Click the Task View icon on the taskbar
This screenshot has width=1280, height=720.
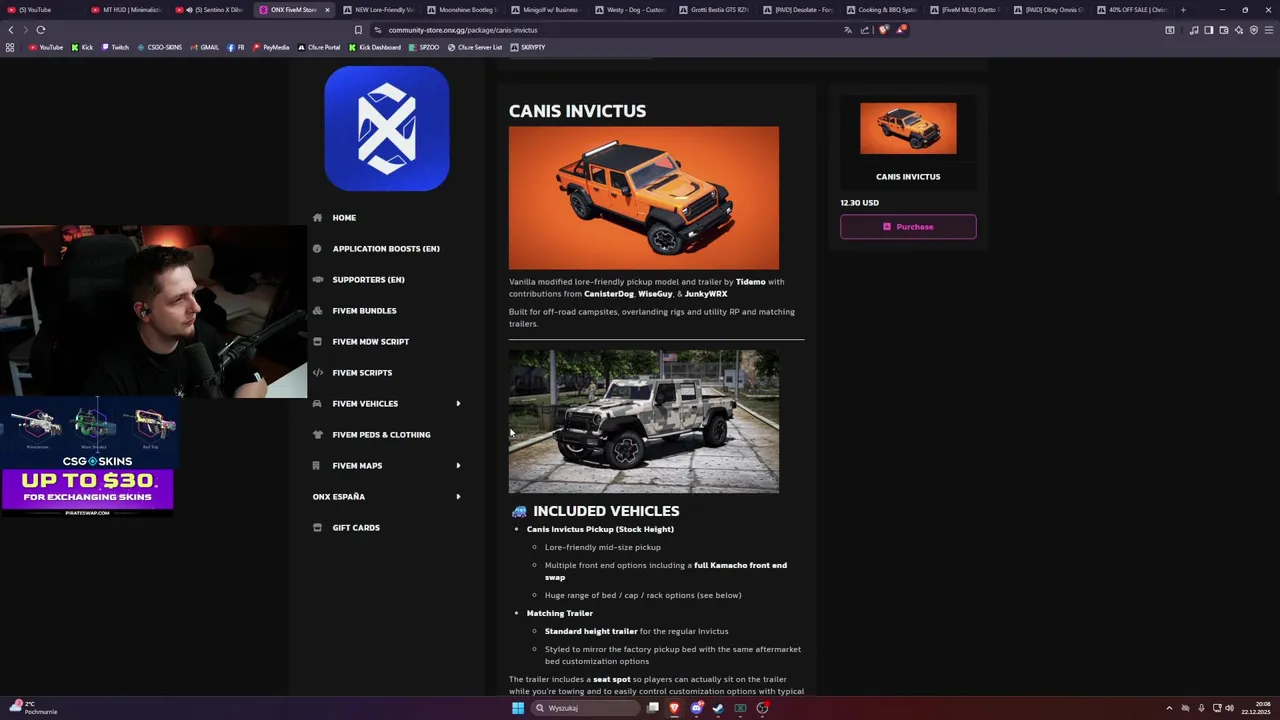click(x=652, y=708)
